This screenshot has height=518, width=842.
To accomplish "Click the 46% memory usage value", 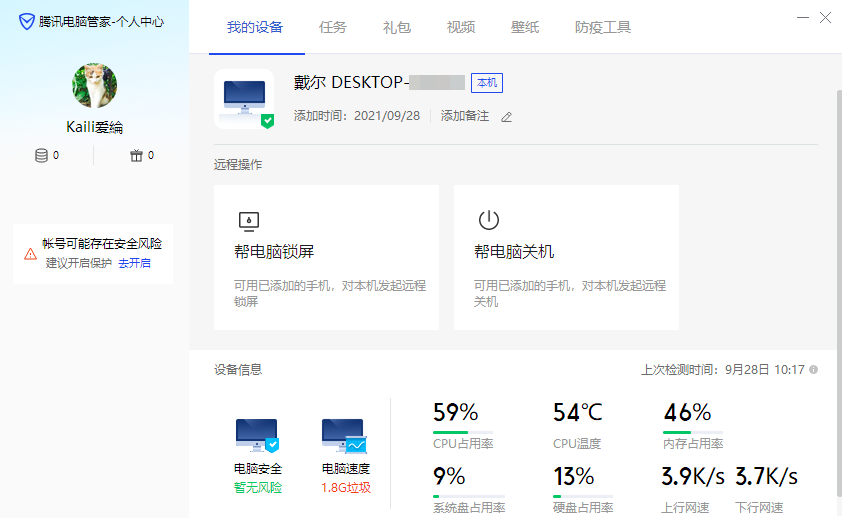I will [x=687, y=412].
